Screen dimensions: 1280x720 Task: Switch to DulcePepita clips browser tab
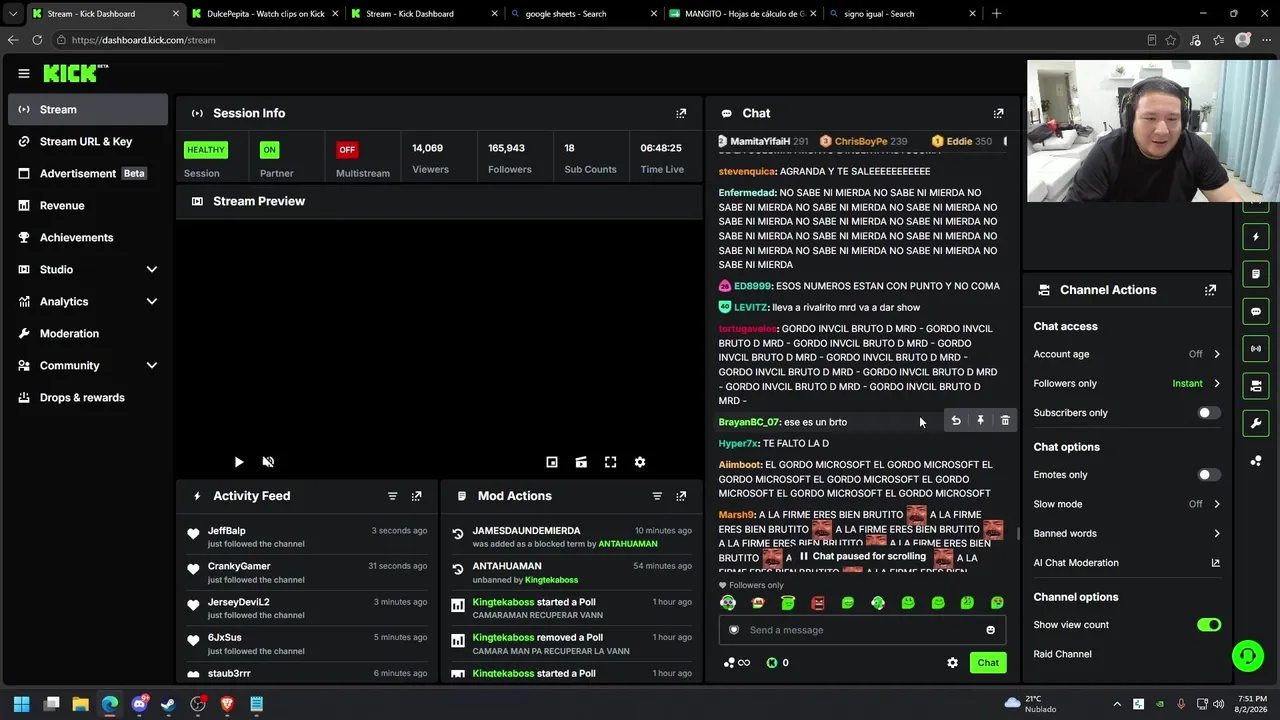click(263, 14)
